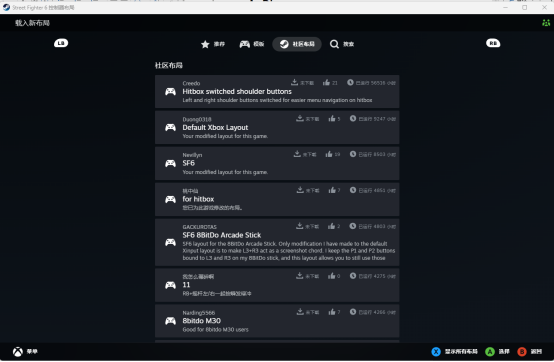The height and width of the screenshot is (362, 554).
Task: Click the download icon on the layout named 11
Action: [x=300, y=276]
